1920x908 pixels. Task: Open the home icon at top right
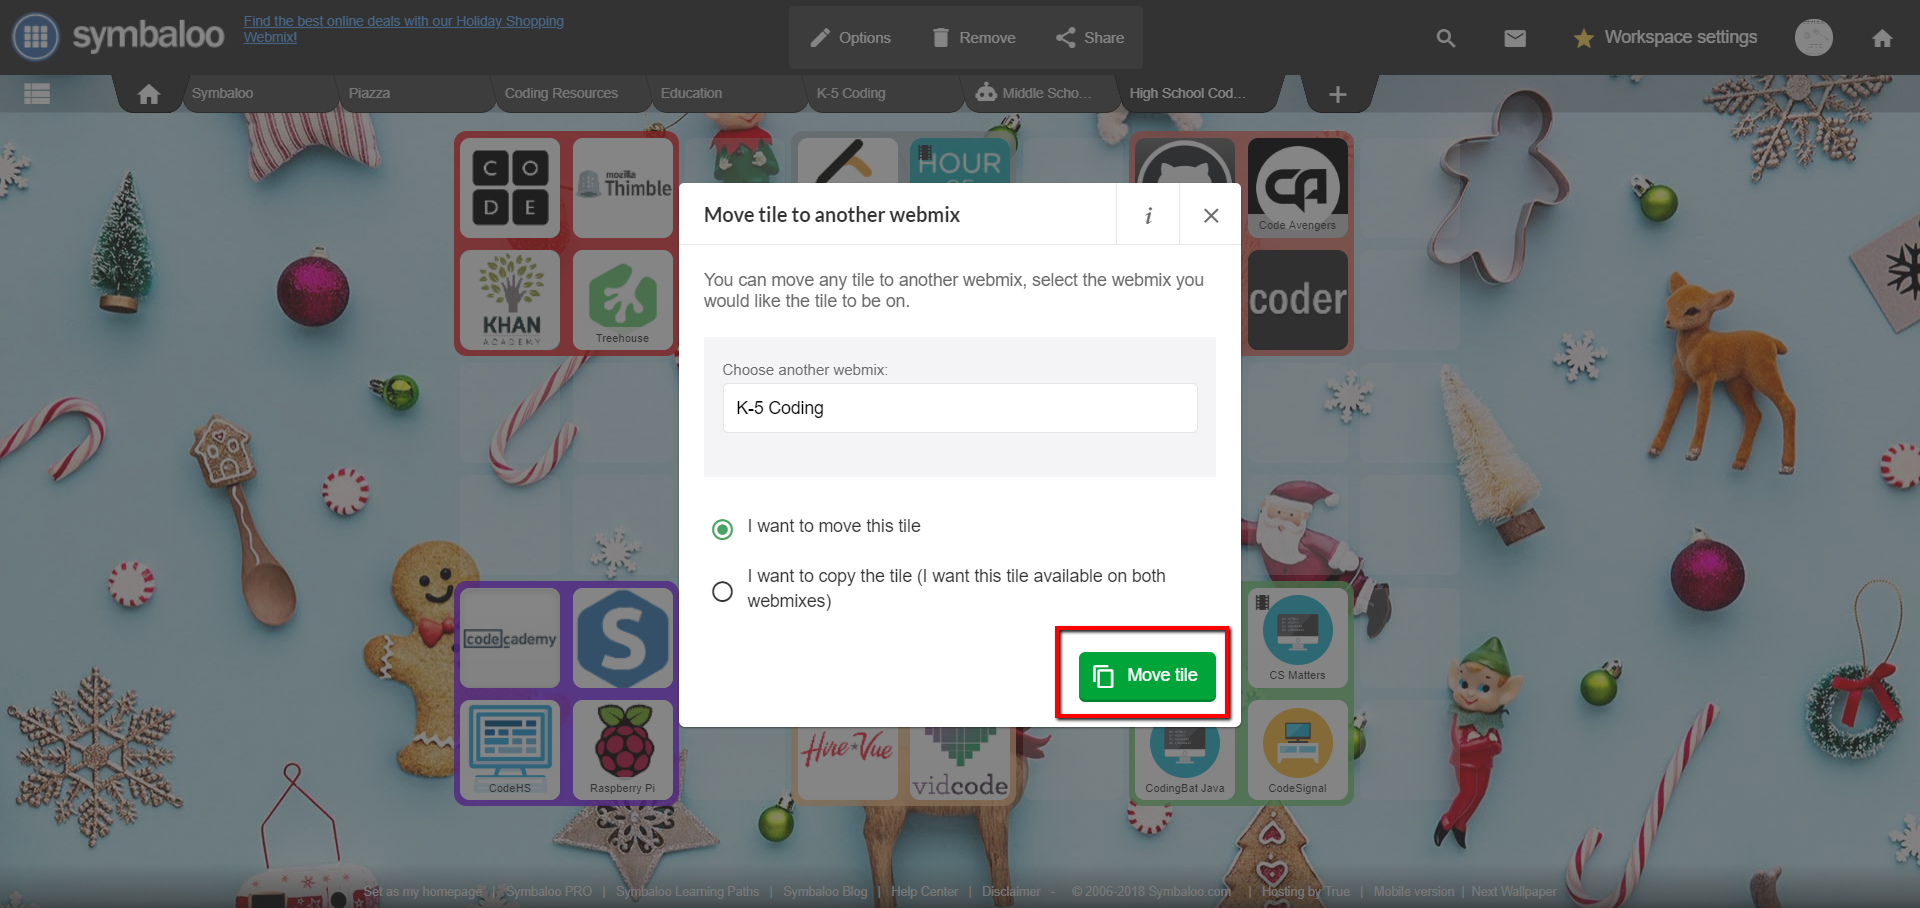click(x=1882, y=38)
